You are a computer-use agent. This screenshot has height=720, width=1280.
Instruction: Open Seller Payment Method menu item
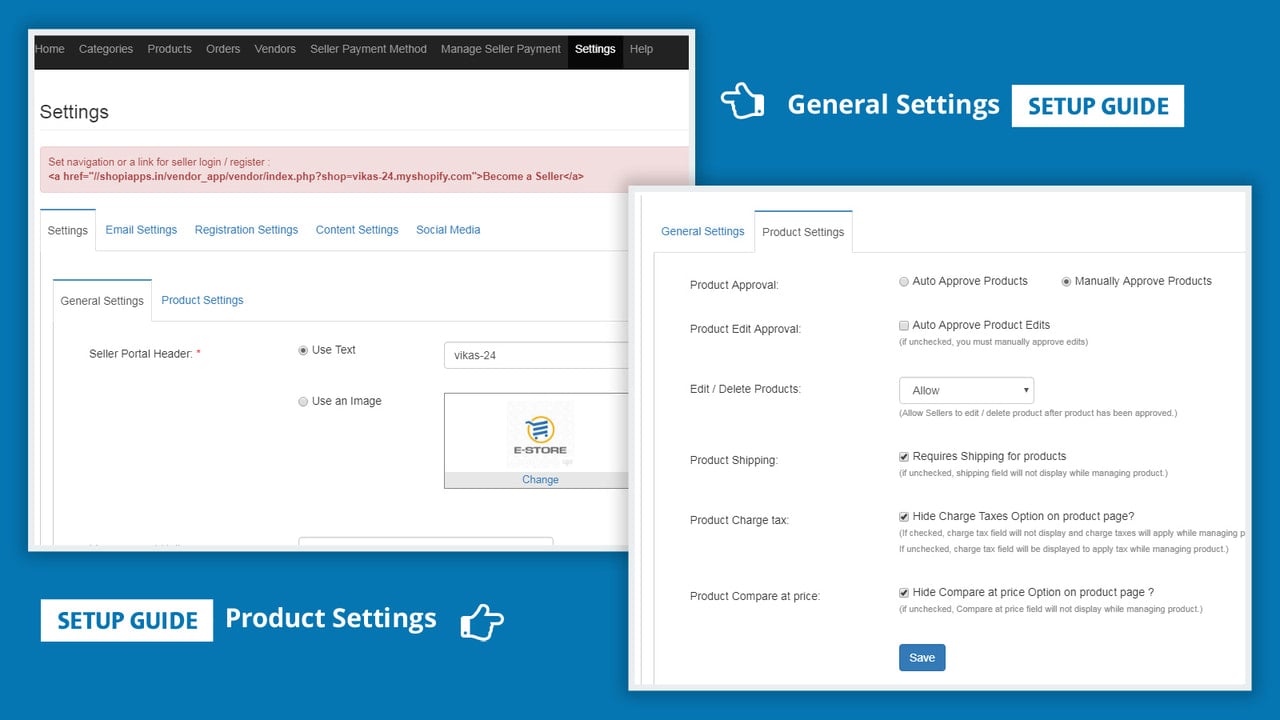368,49
